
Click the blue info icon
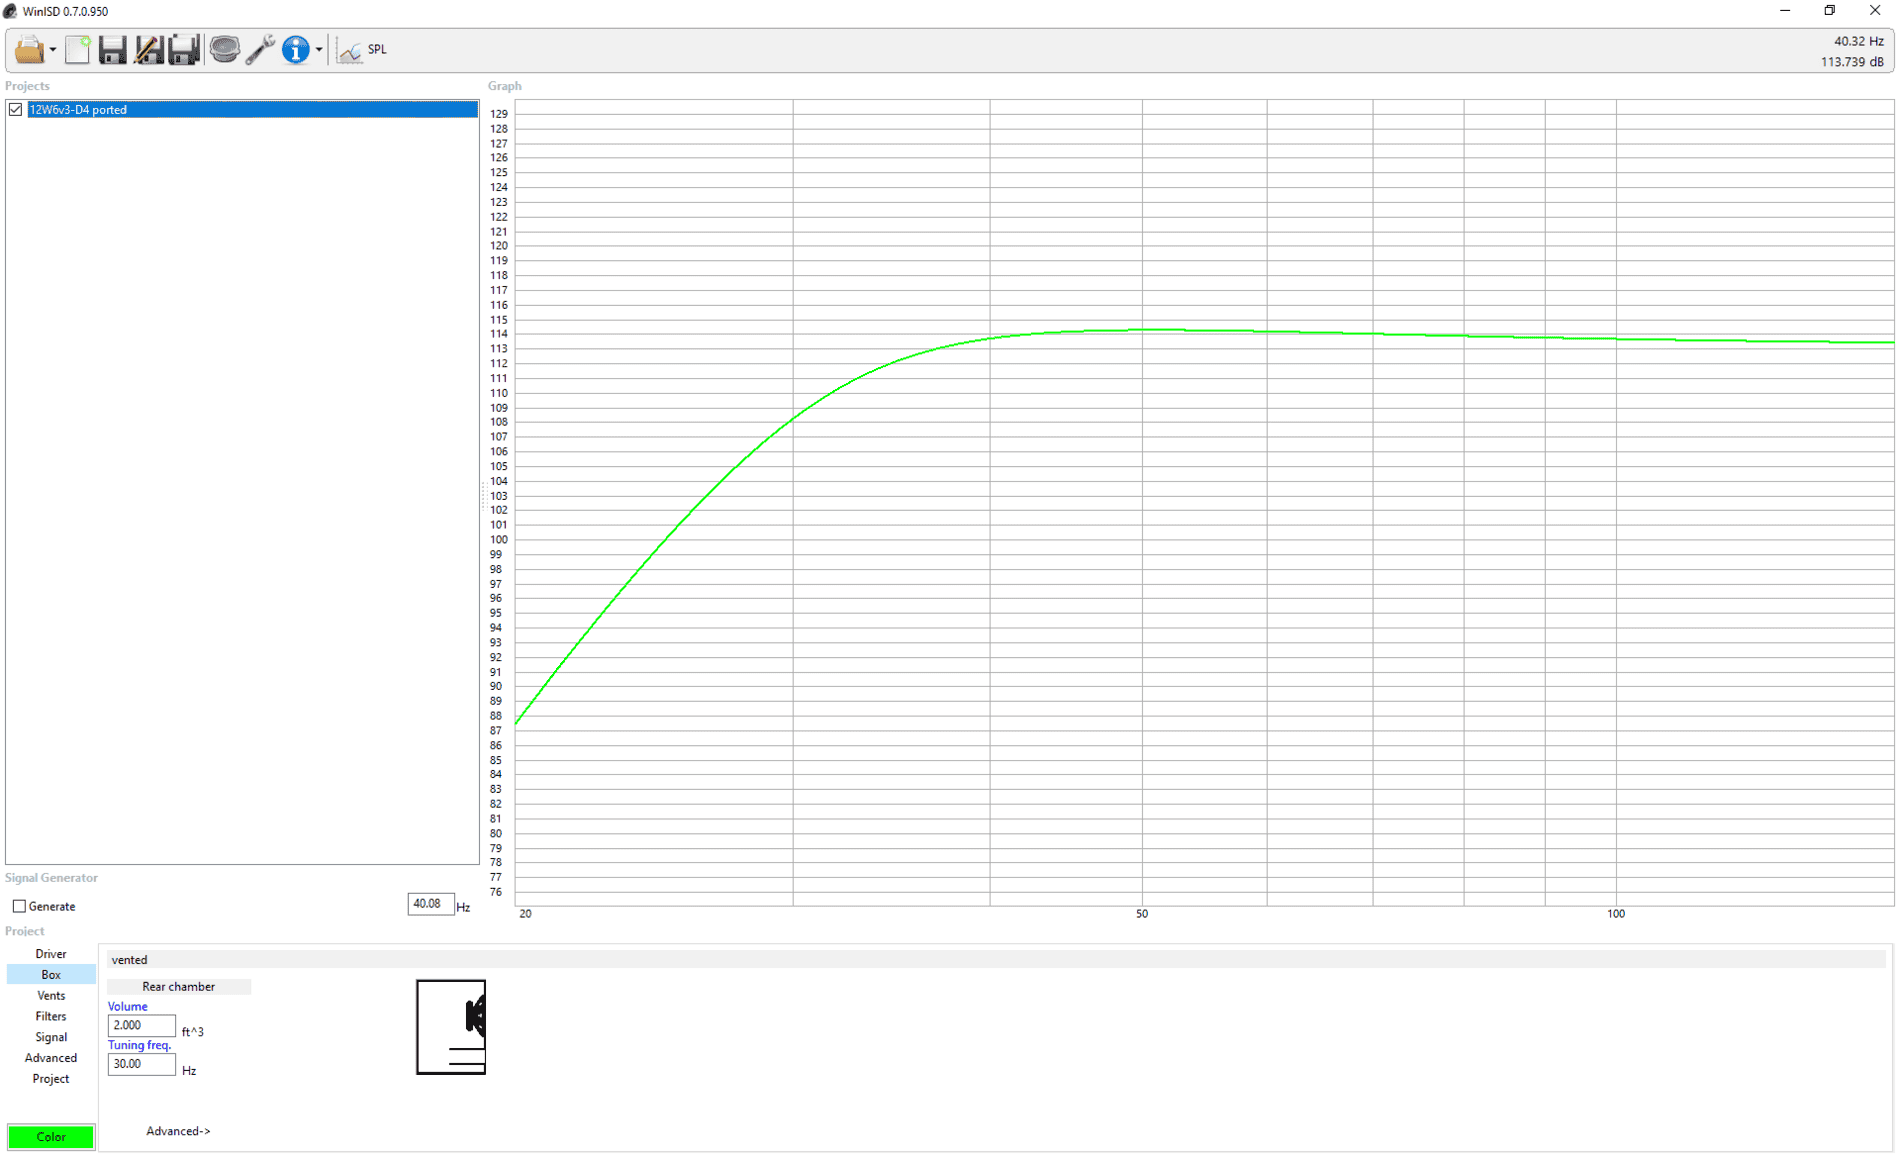coord(296,49)
